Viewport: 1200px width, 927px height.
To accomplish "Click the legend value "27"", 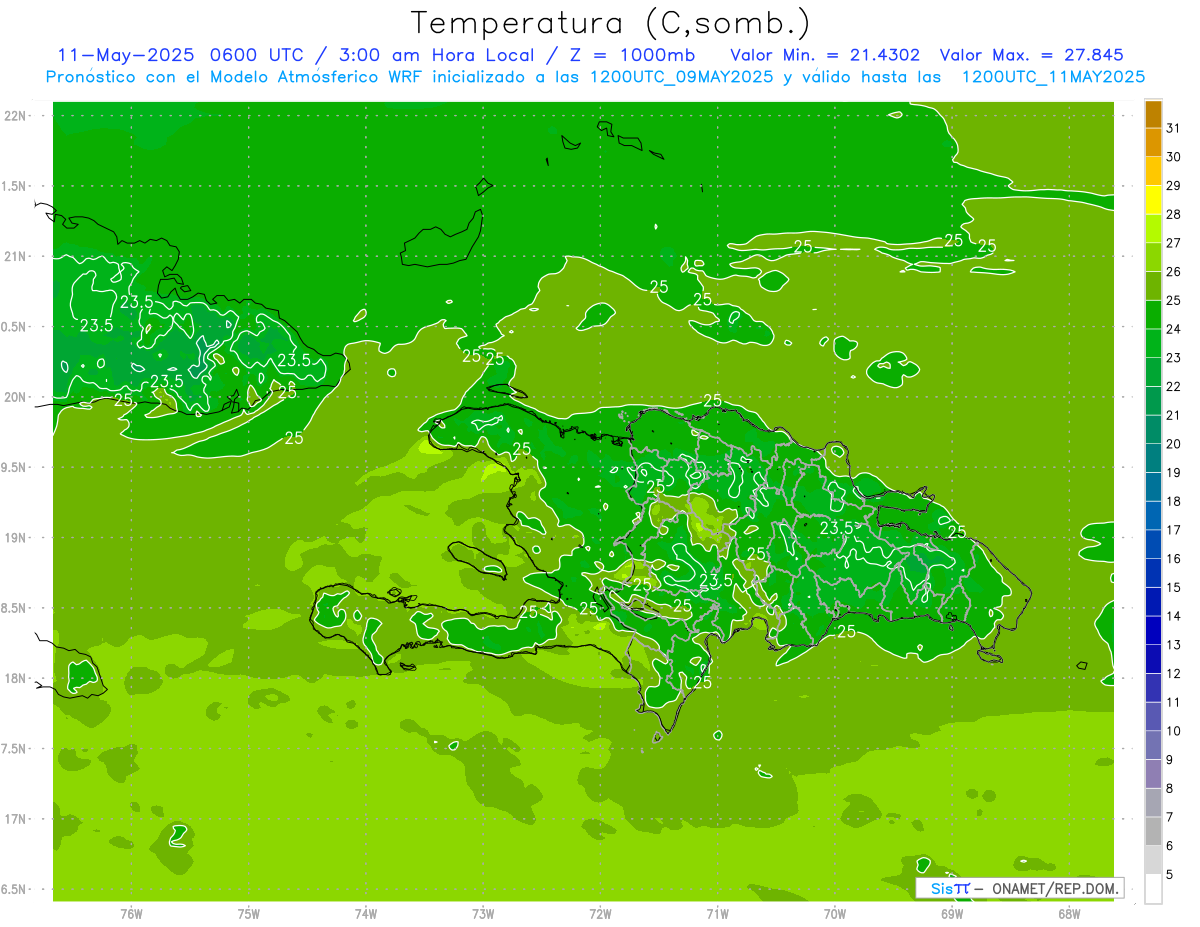I will 1173,243.
